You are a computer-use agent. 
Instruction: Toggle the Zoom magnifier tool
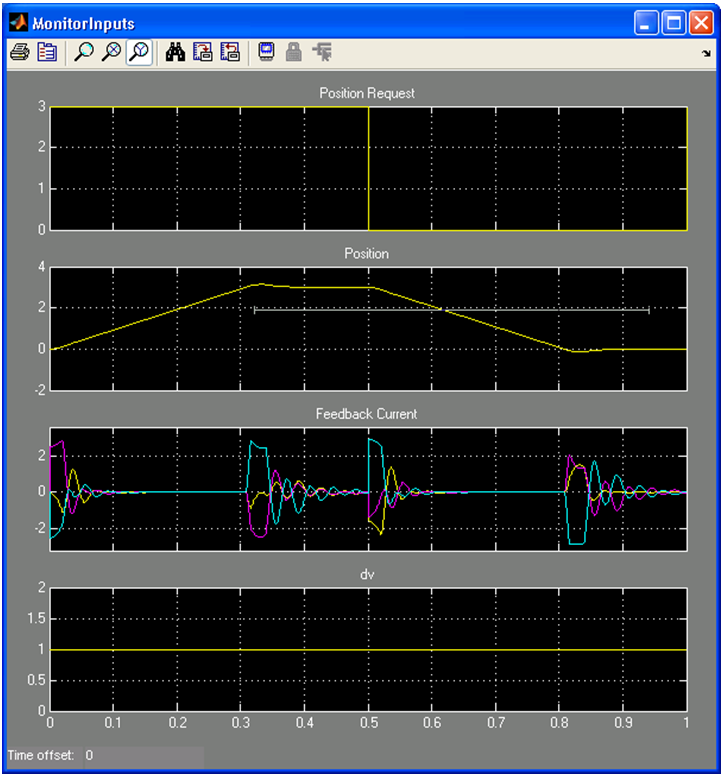[x=84, y=52]
